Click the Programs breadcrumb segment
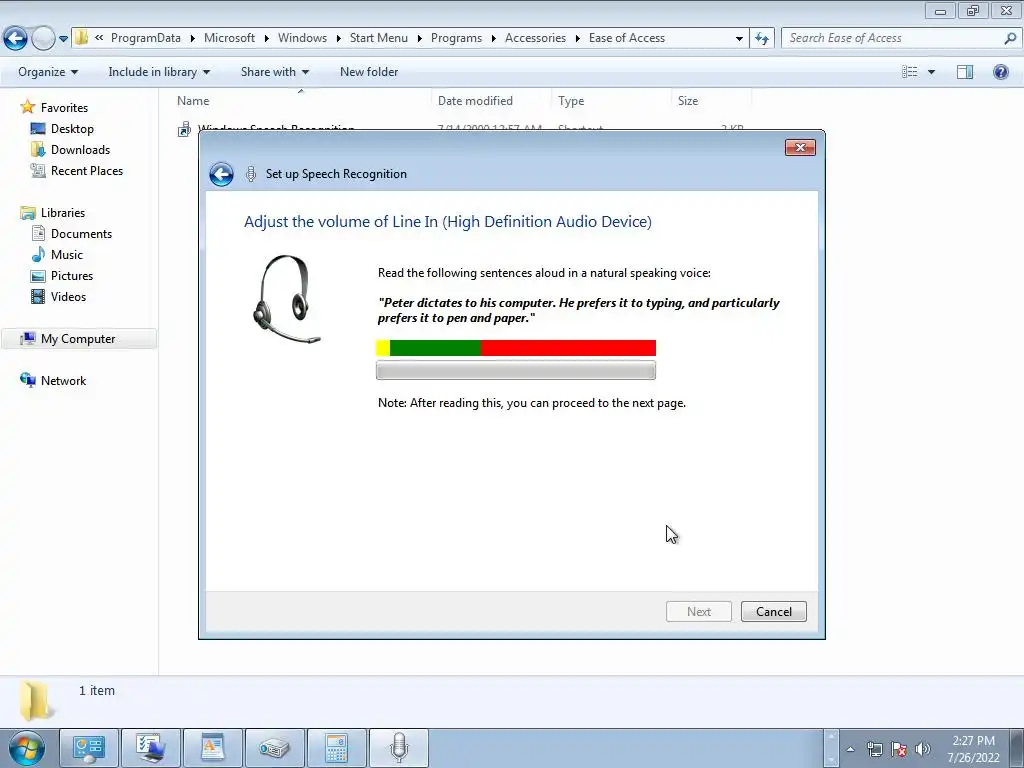 [456, 38]
